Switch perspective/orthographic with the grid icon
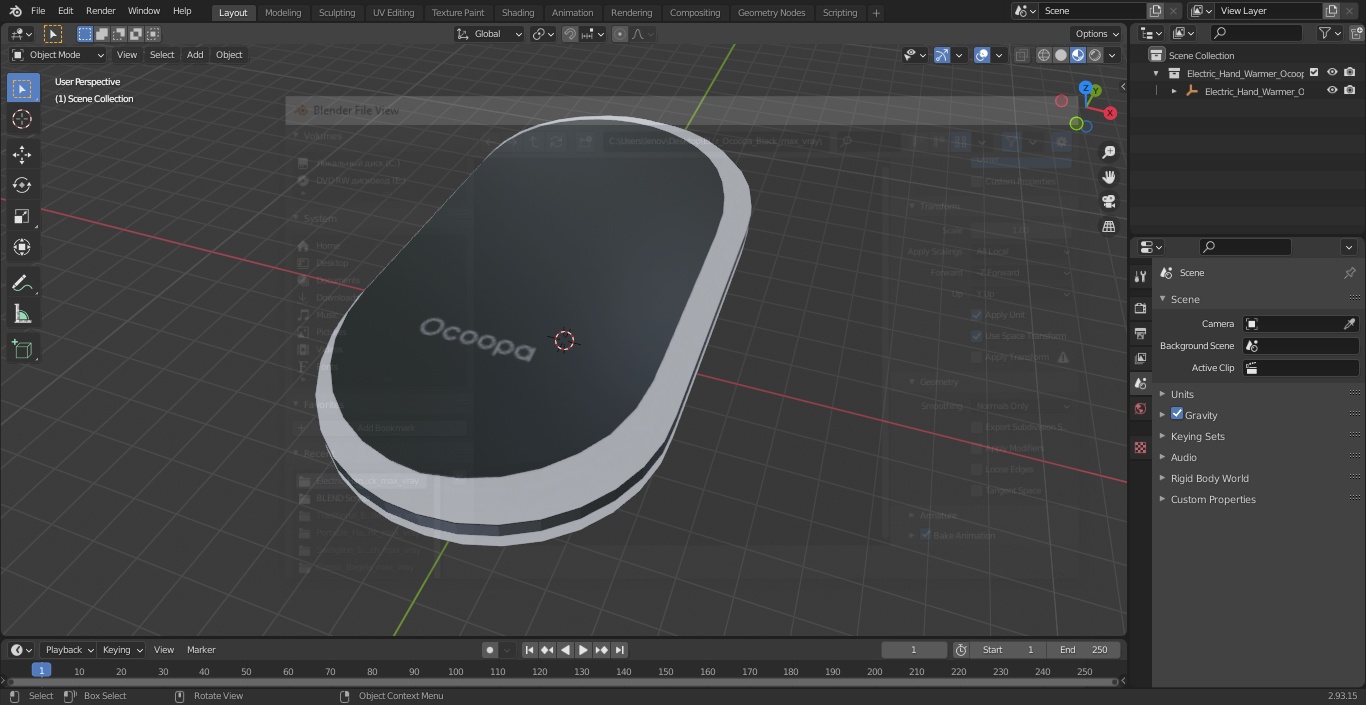1366x705 pixels. pyautogui.click(x=1109, y=227)
